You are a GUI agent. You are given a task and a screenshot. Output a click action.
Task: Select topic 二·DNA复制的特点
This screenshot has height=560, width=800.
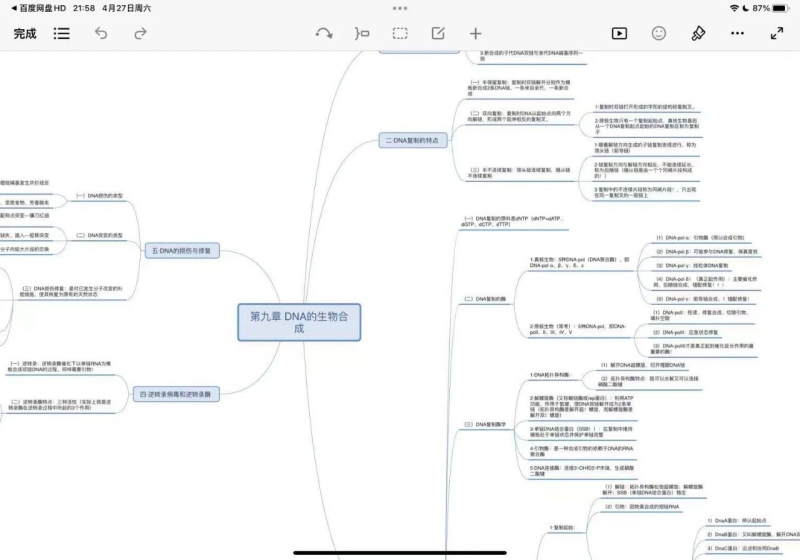pyautogui.click(x=413, y=140)
